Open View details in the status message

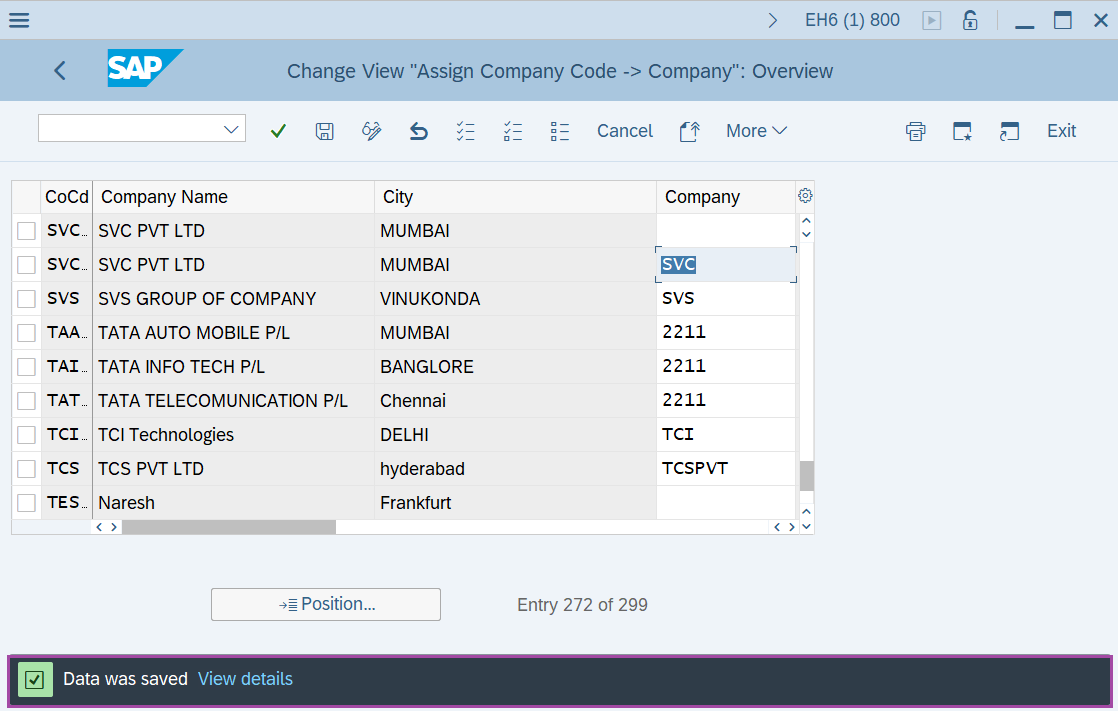pos(245,678)
